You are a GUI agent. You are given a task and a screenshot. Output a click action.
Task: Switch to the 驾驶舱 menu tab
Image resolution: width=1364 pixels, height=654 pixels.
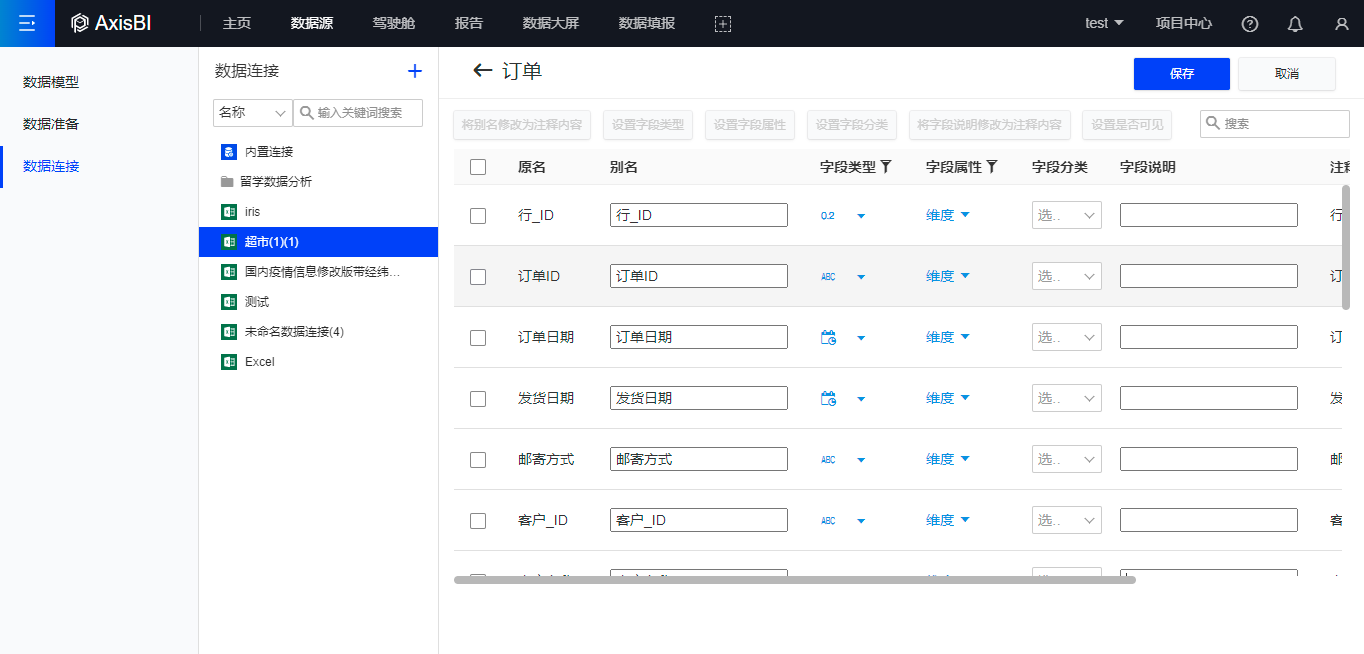(393, 23)
